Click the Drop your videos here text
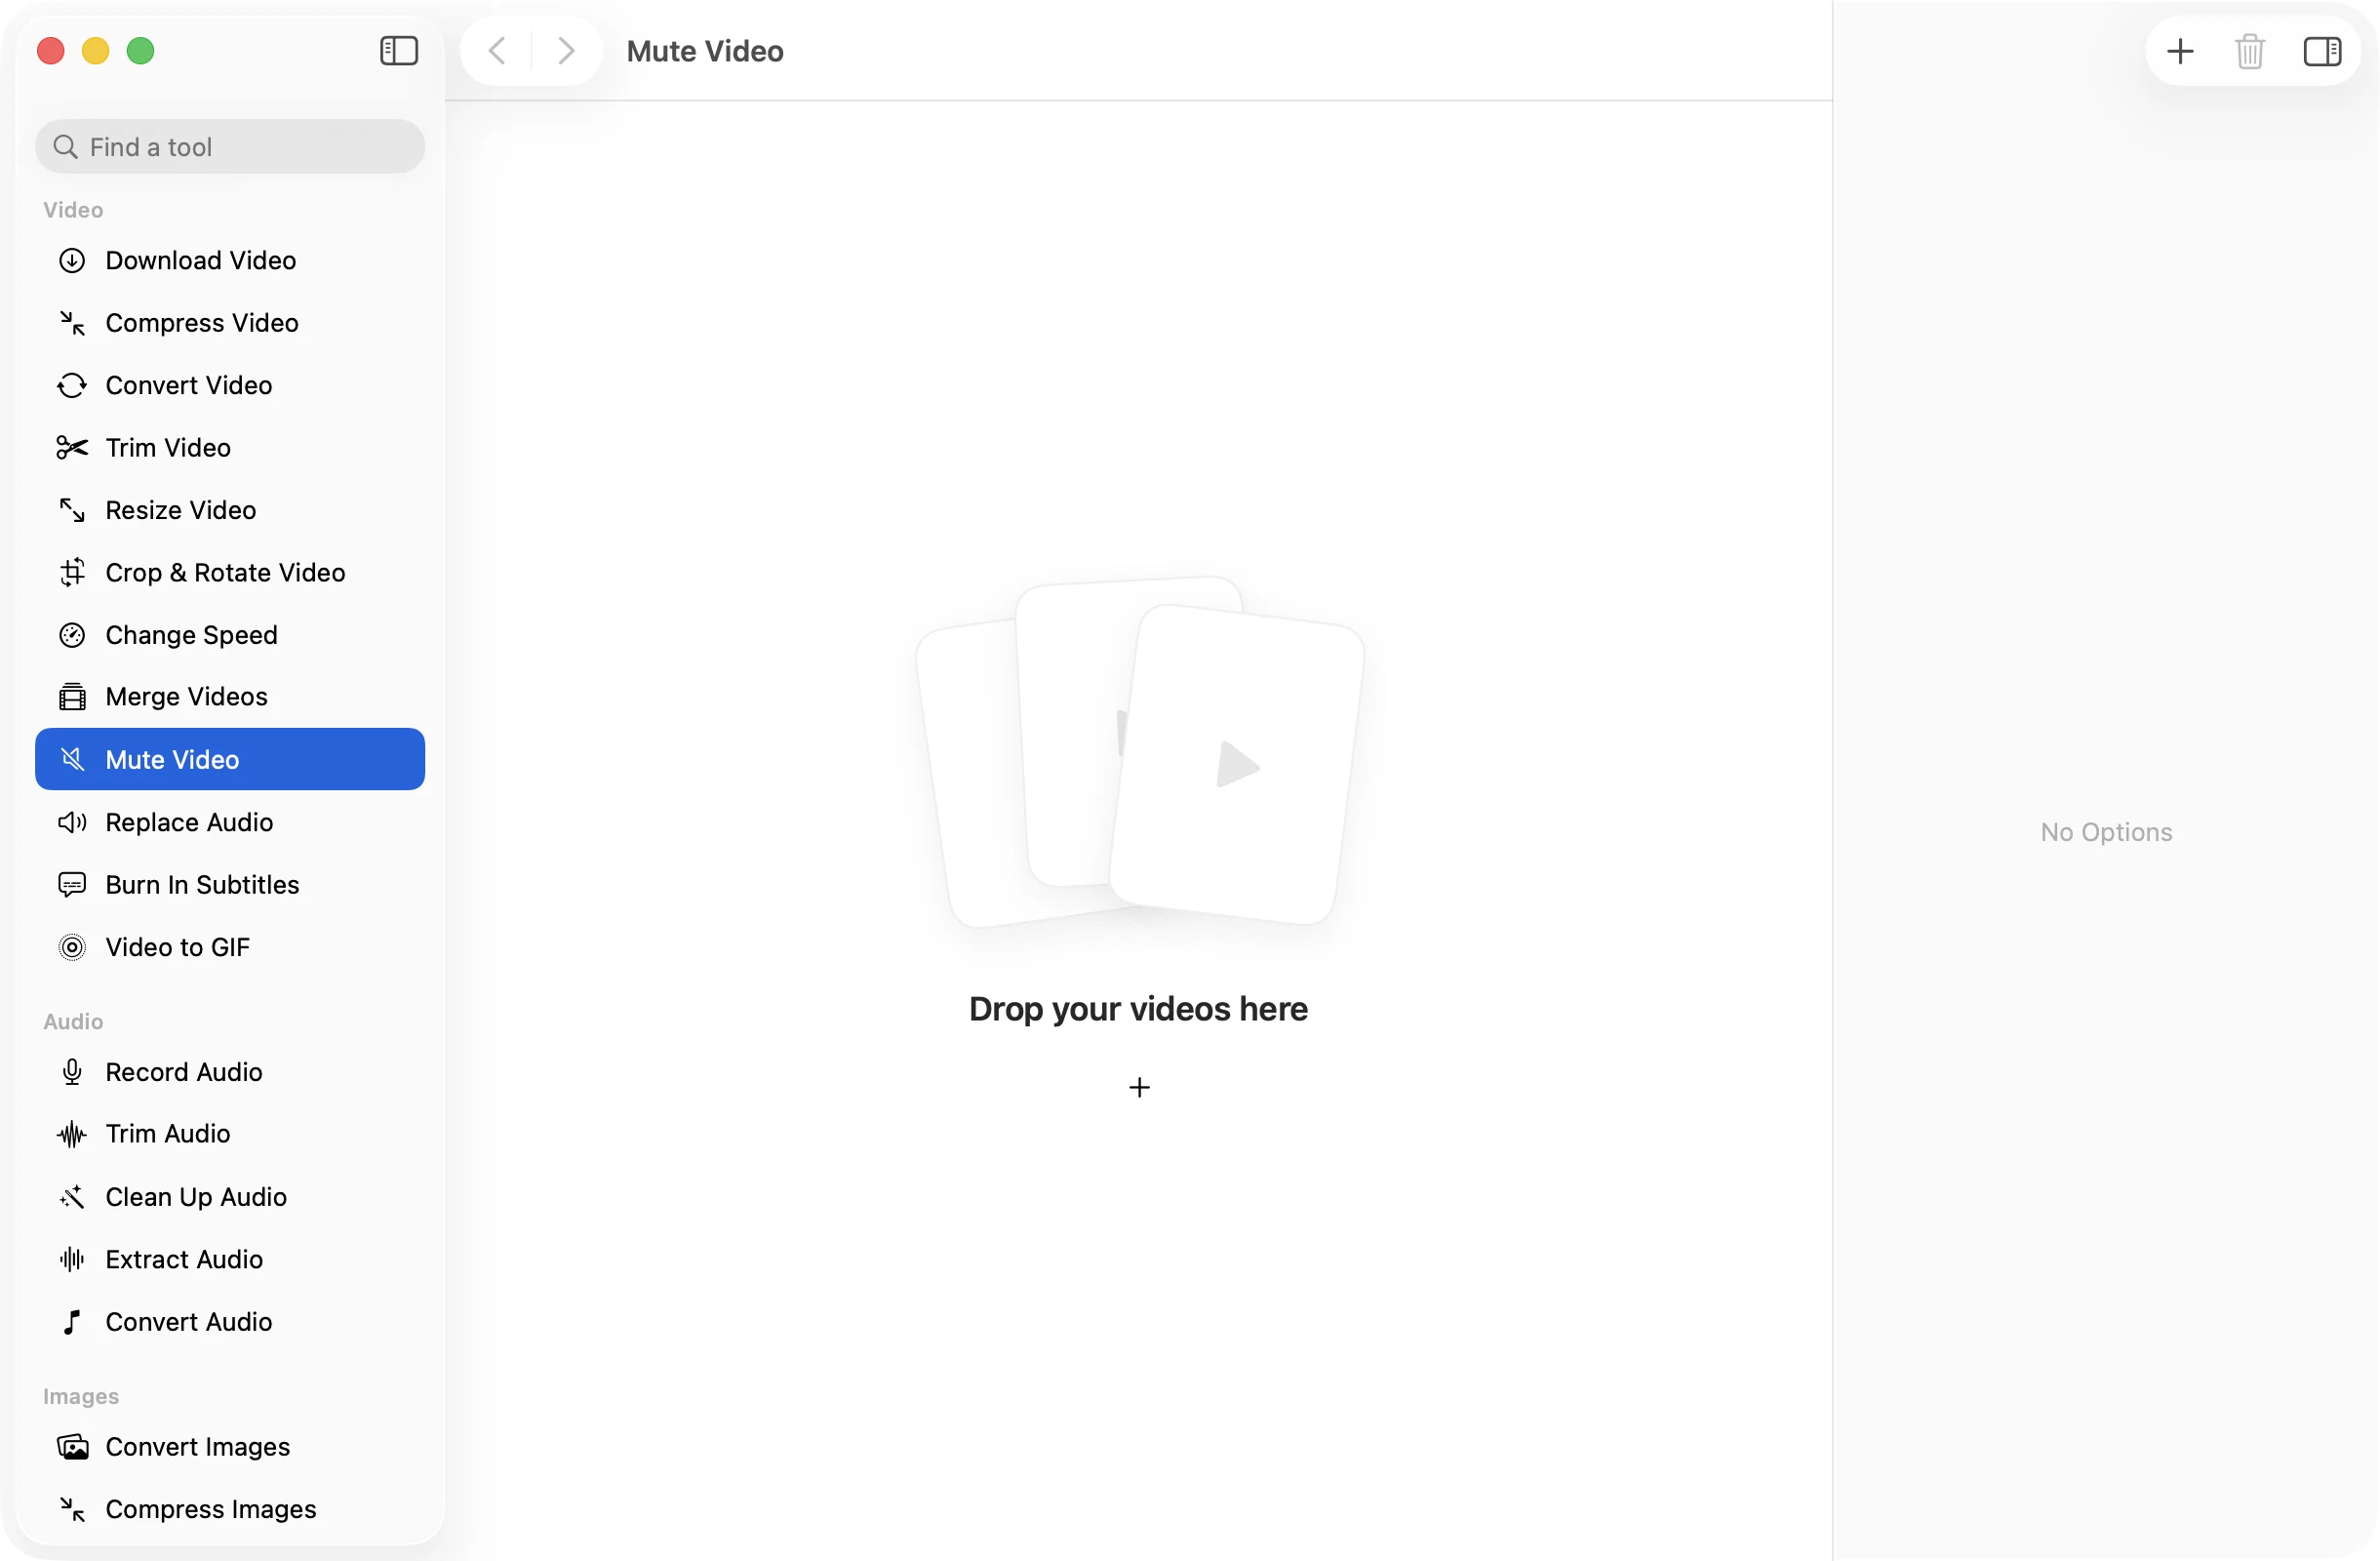The height and width of the screenshot is (1561, 2380). pos(1138,1009)
